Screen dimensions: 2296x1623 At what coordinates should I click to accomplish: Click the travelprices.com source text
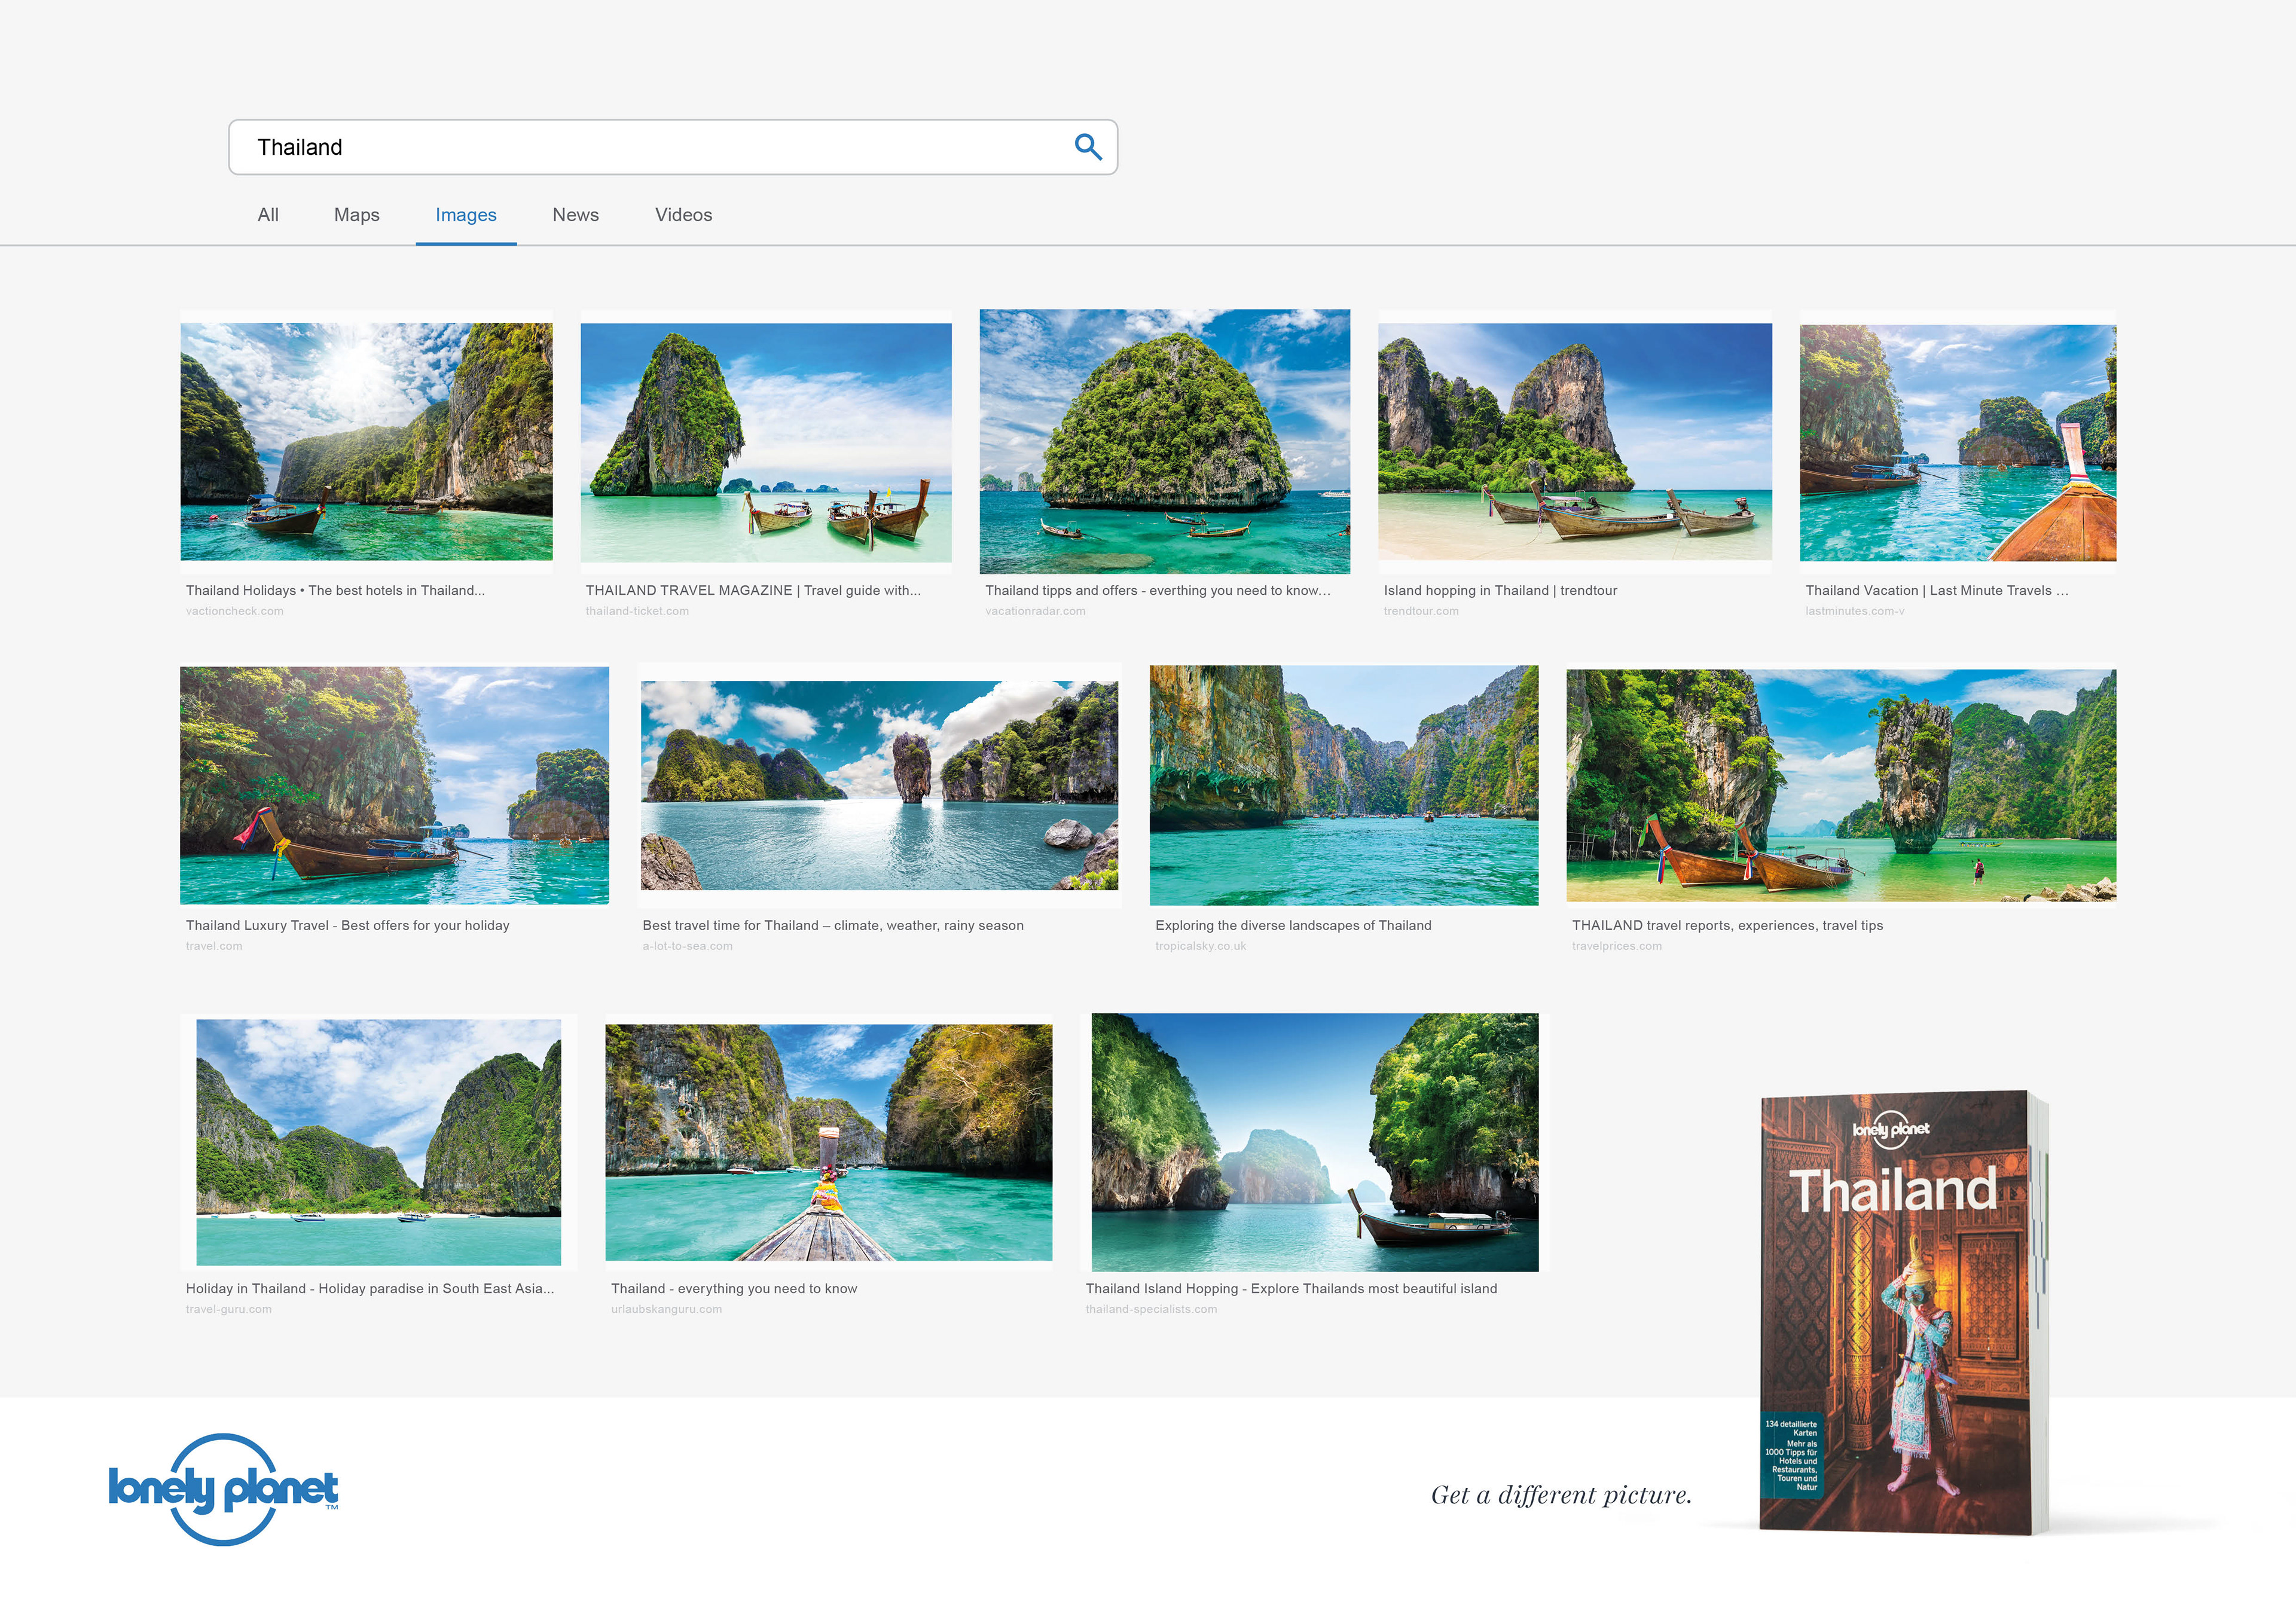click(1616, 946)
